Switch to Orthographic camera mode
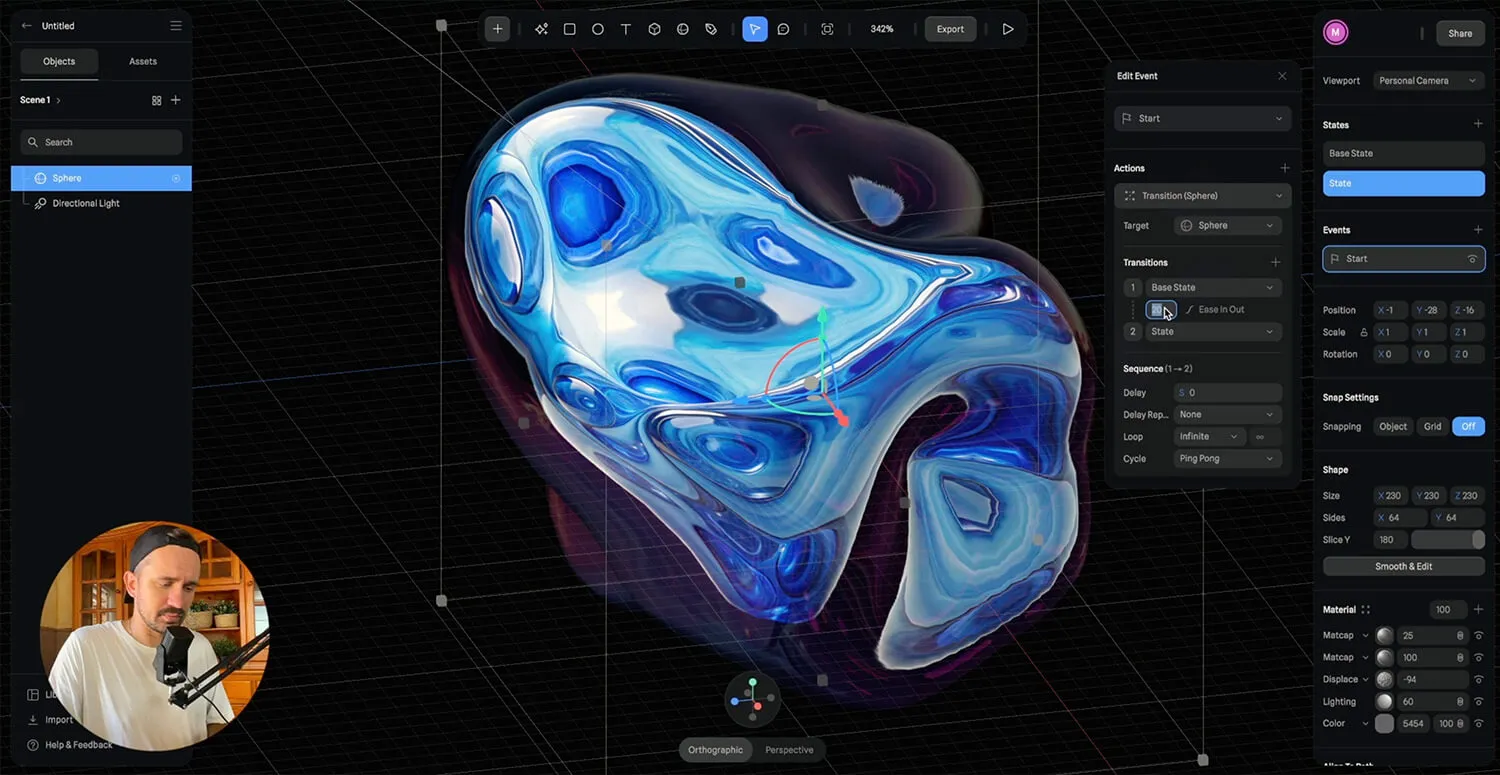 coord(715,750)
